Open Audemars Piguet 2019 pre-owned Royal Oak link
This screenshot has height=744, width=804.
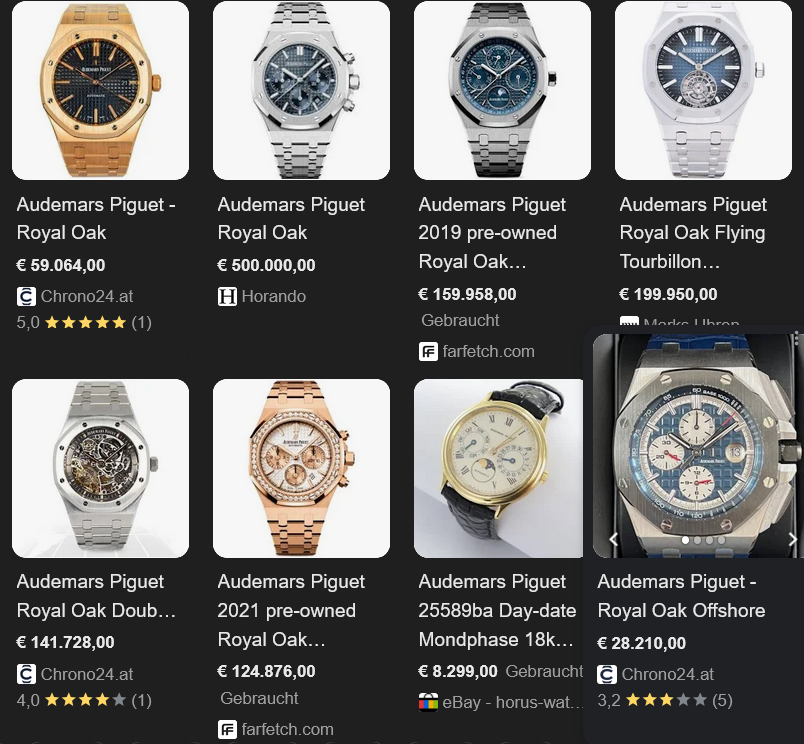[492, 233]
